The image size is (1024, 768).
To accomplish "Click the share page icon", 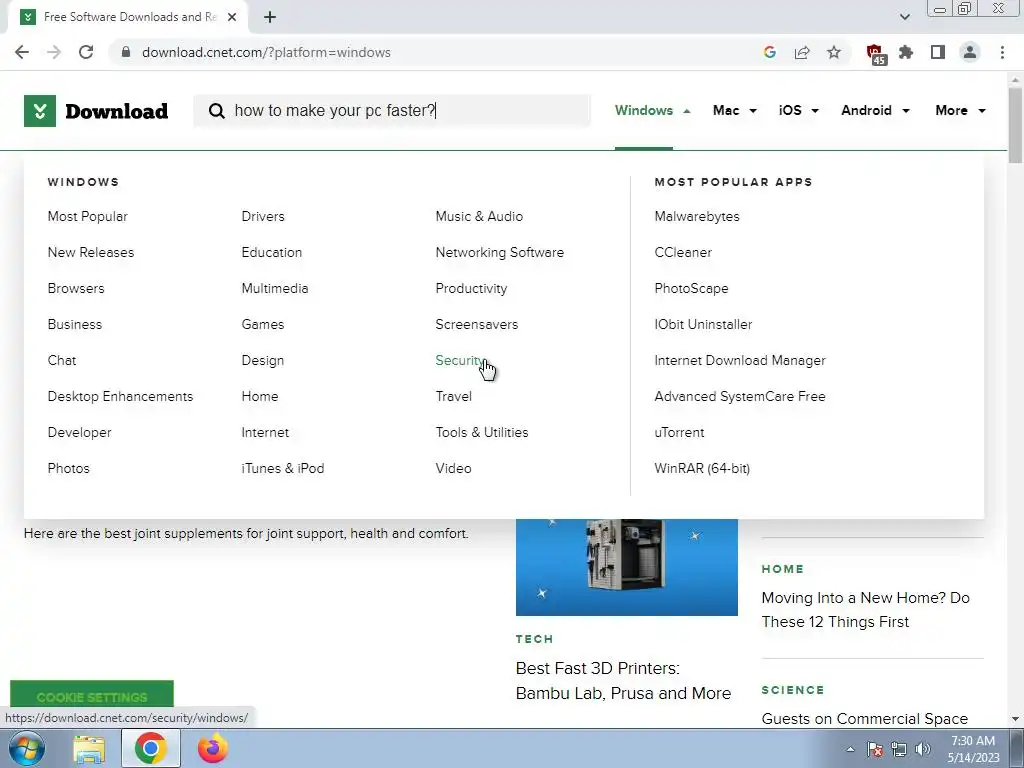I will click(802, 52).
